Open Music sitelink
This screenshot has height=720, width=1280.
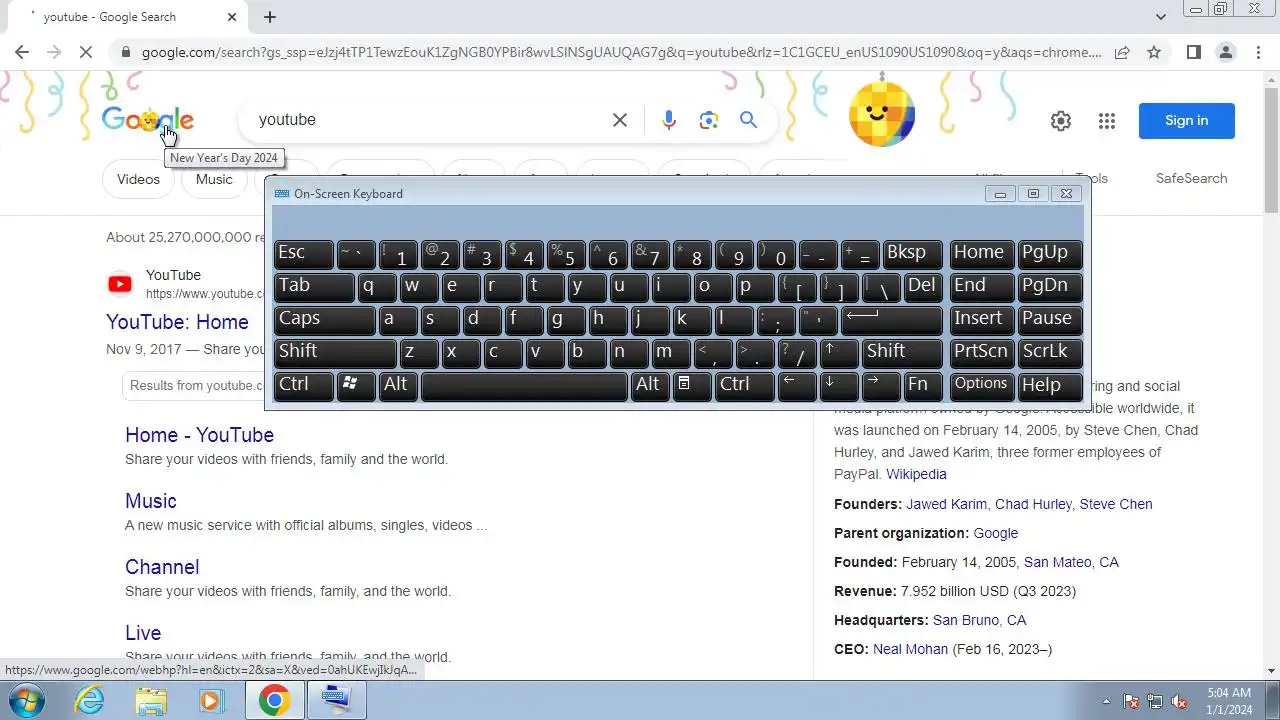click(150, 501)
